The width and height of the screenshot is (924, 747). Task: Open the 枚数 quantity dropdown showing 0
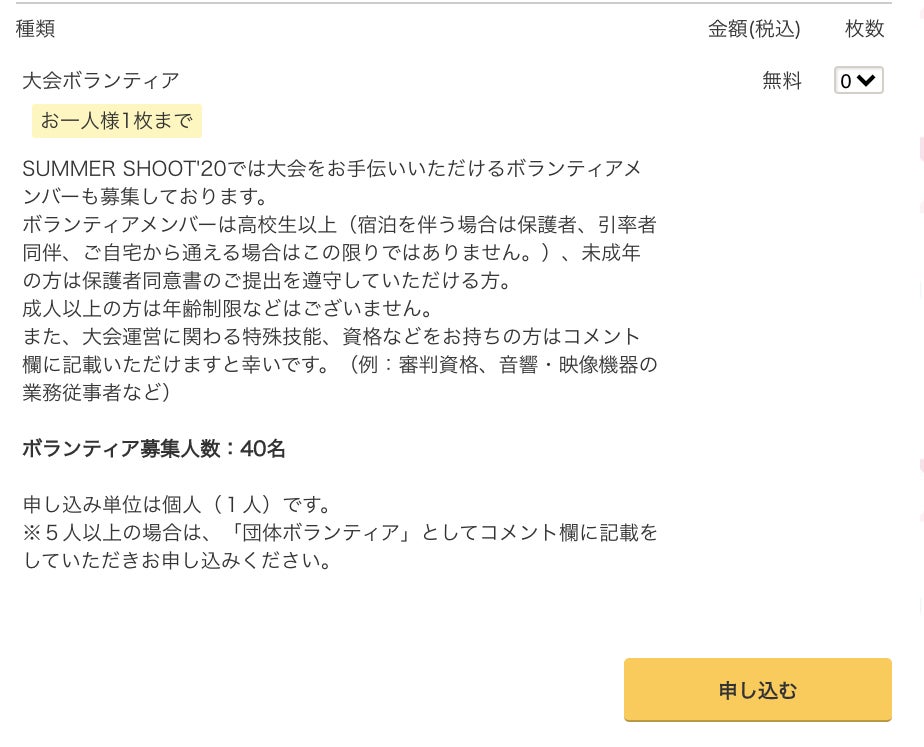(x=858, y=81)
